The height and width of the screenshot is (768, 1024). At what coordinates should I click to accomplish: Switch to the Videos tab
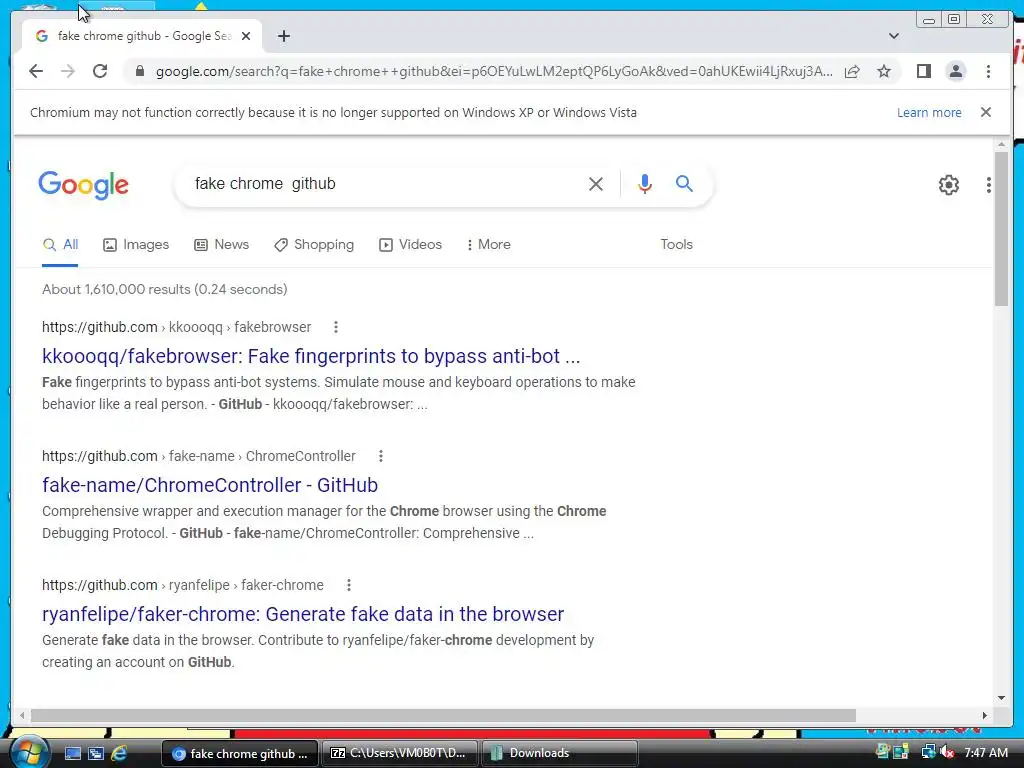(410, 245)
